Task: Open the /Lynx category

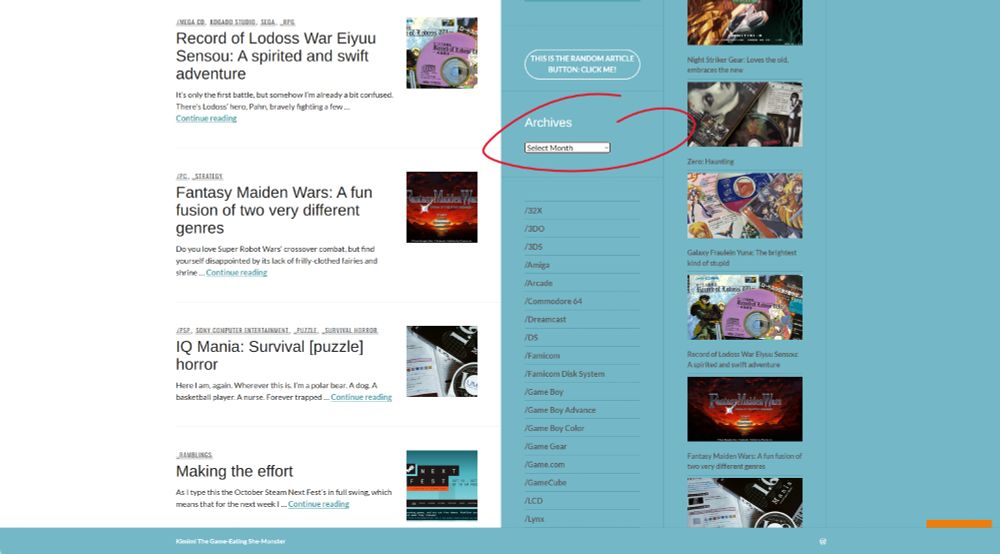Action: [534, 520]
